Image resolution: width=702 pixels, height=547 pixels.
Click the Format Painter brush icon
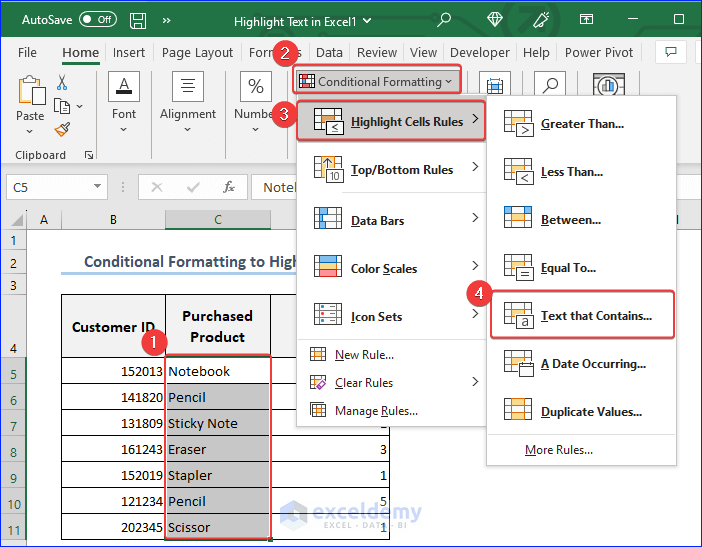[62, 129]
